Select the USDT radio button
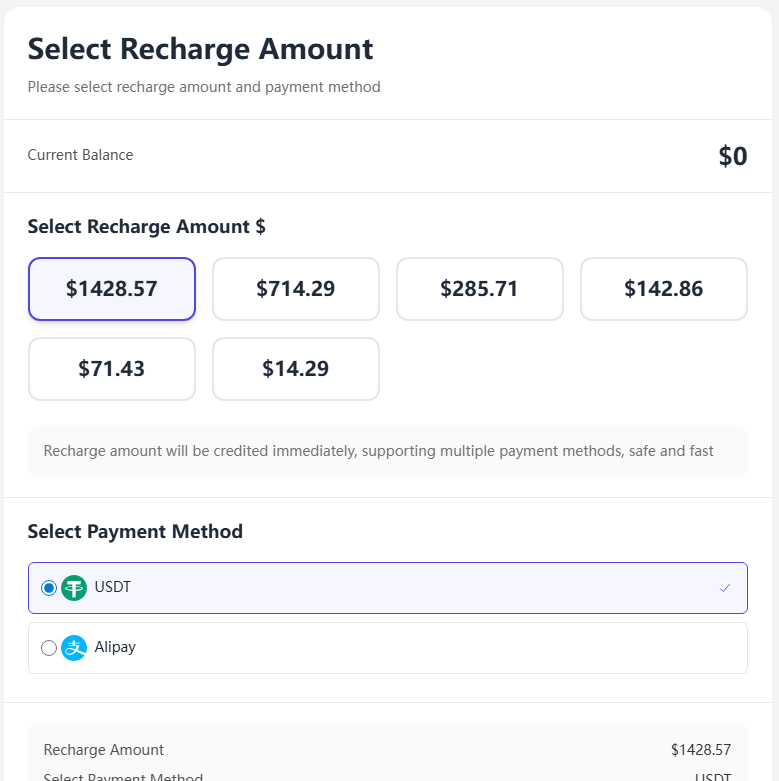Viewport: 779px width, 781px height. coord(49,588)
